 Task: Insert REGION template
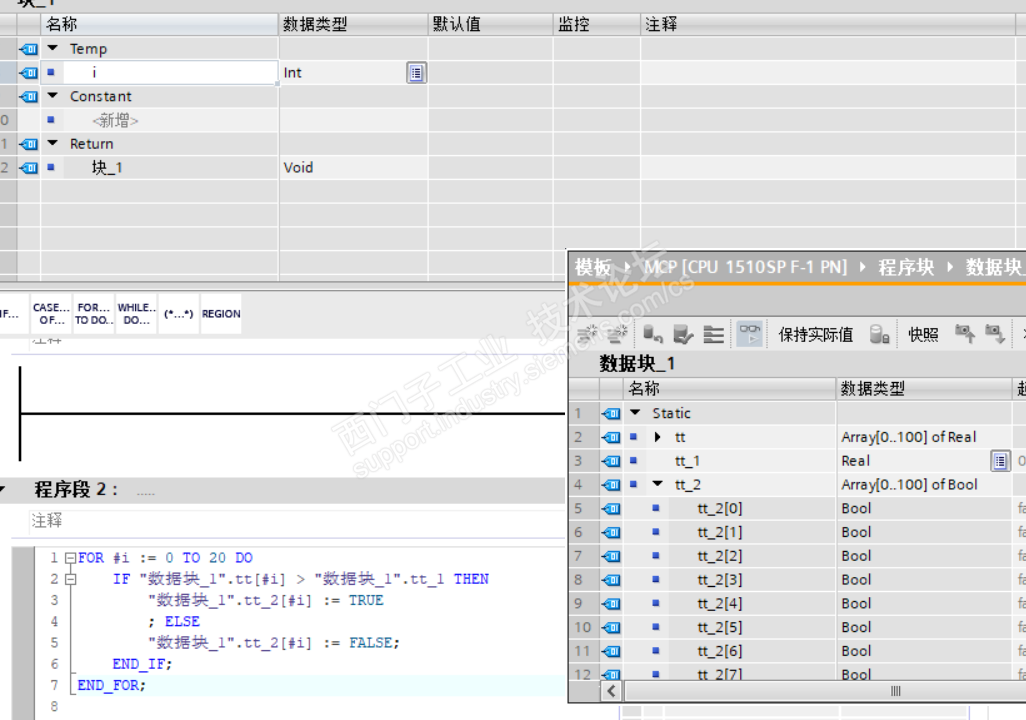pos(221,314)
